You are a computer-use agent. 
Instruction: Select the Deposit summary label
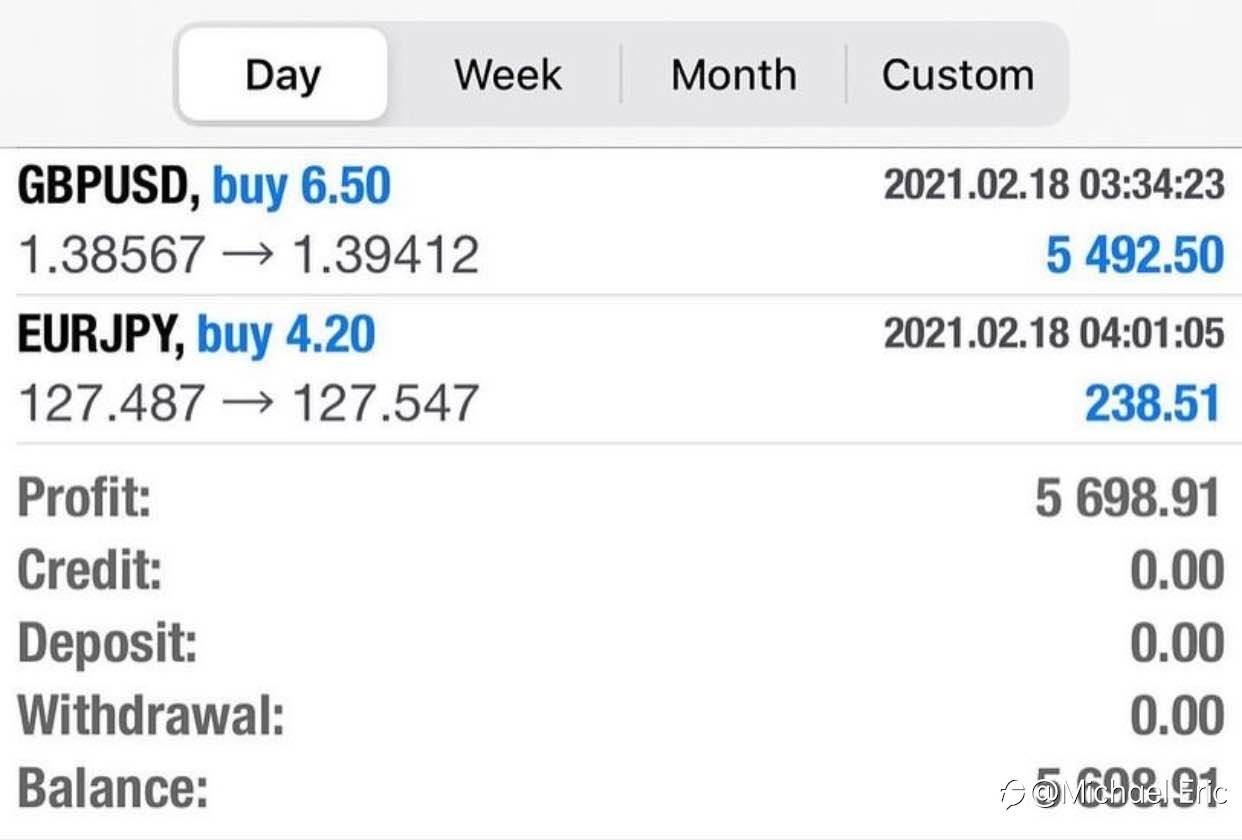pyautogui.click(x=107, y=643)
